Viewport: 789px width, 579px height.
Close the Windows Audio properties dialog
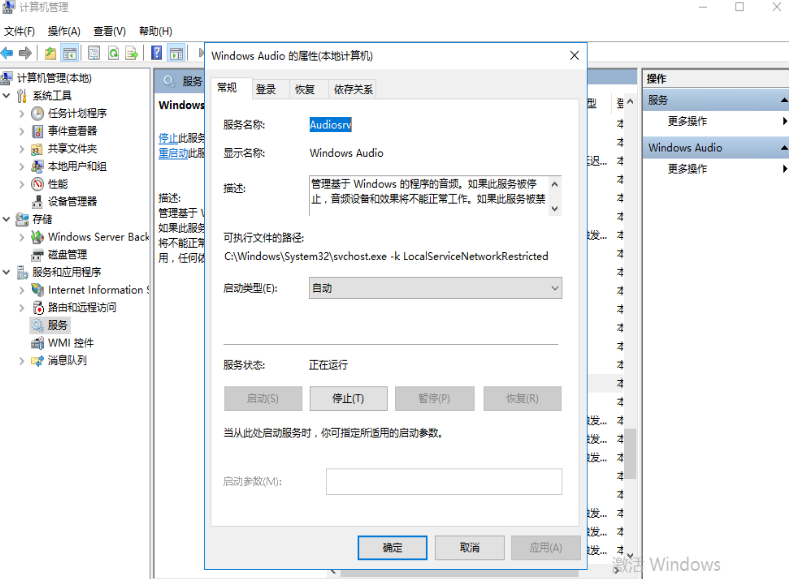click(574, 55)
